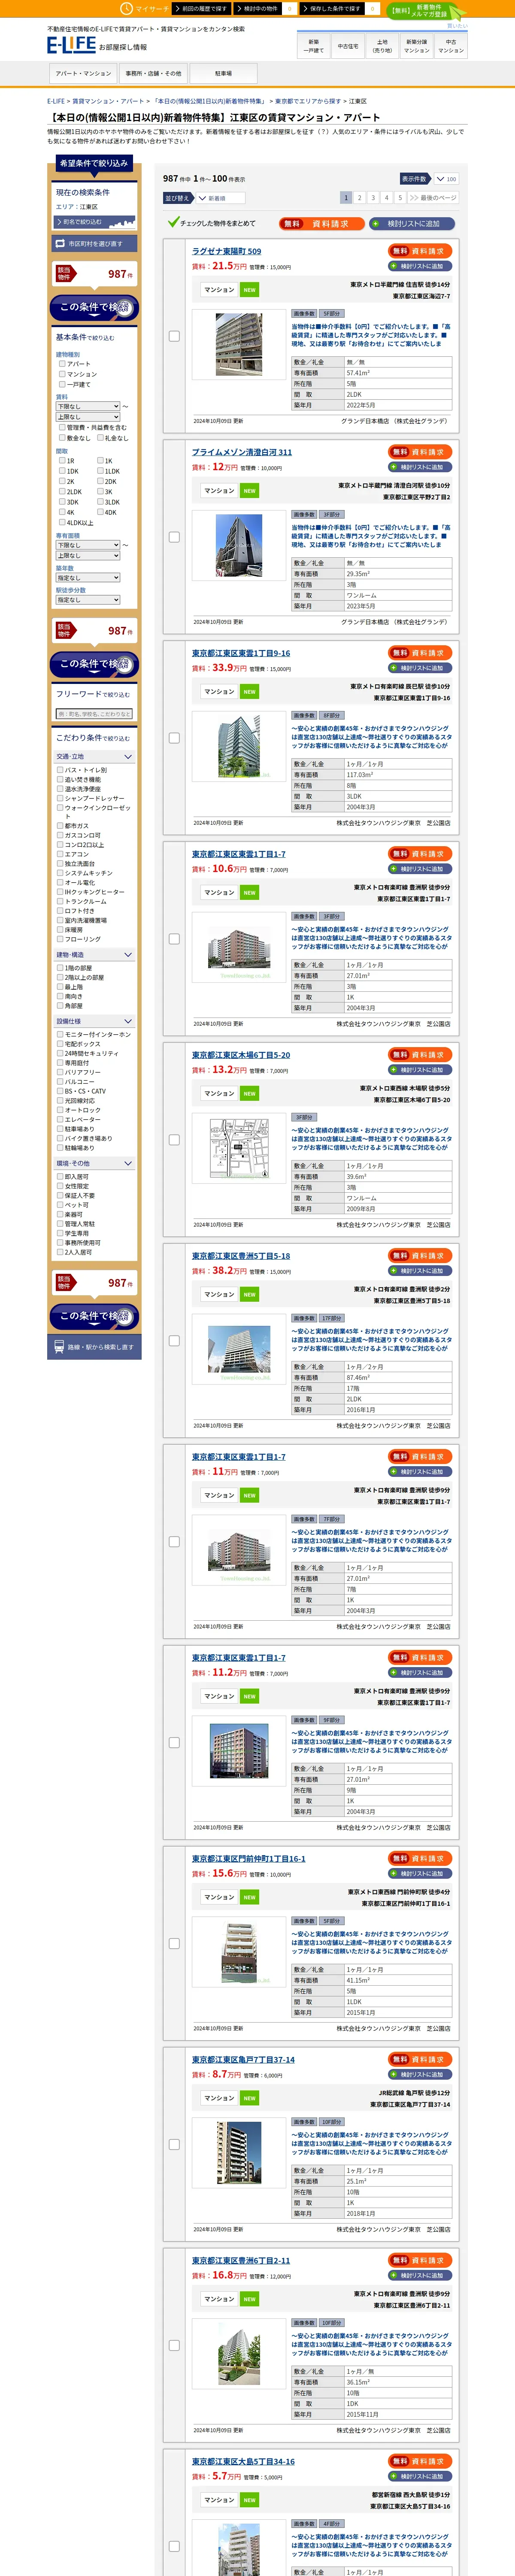Open 新築一戸建て navigation item
This screenshot has height=2576, width=515.
pos(314,46)
